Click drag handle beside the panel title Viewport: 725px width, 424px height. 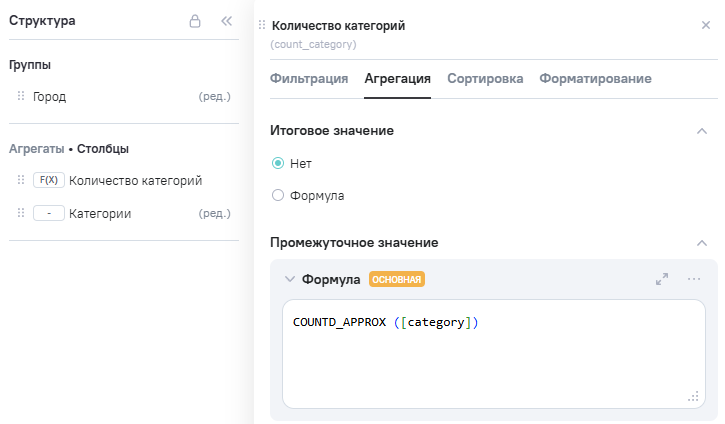click(x=262, y=26)
